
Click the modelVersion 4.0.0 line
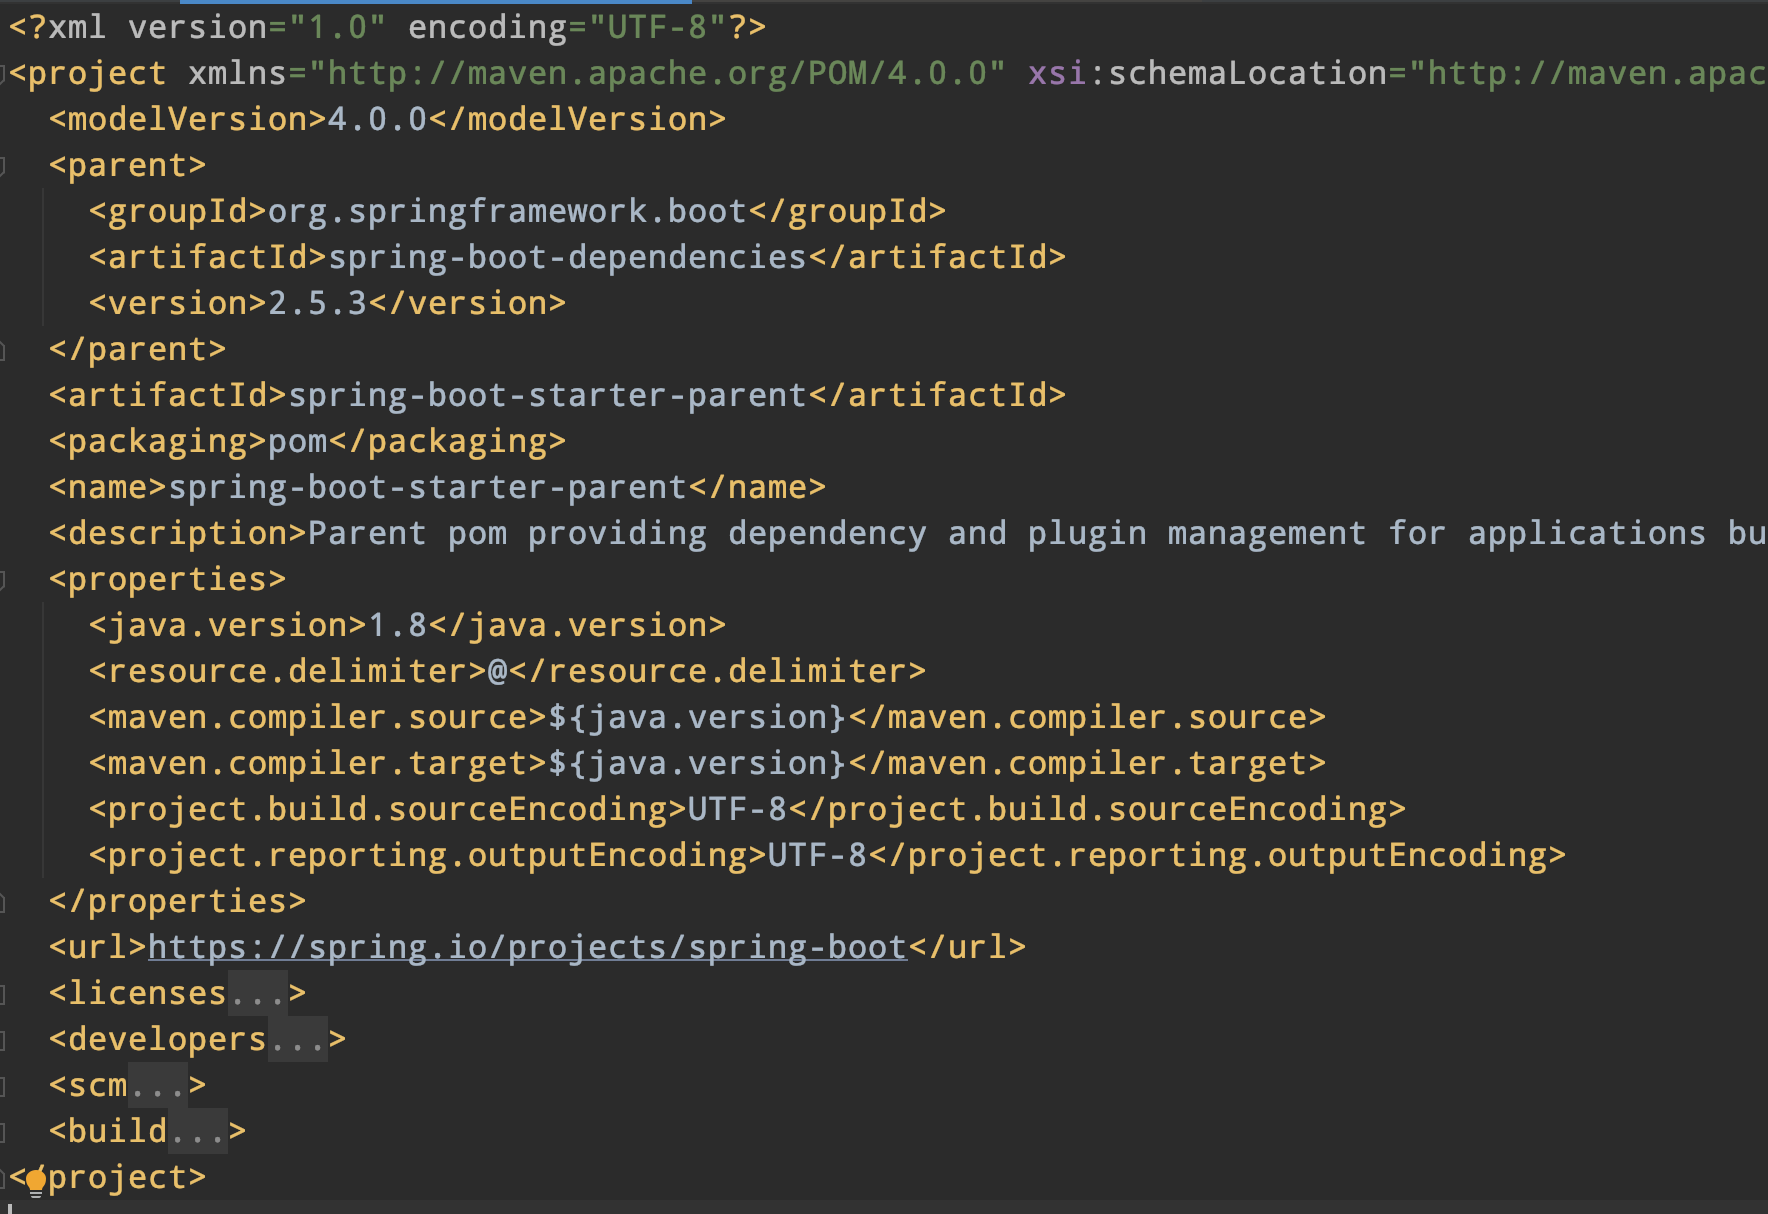pos(387,119)
